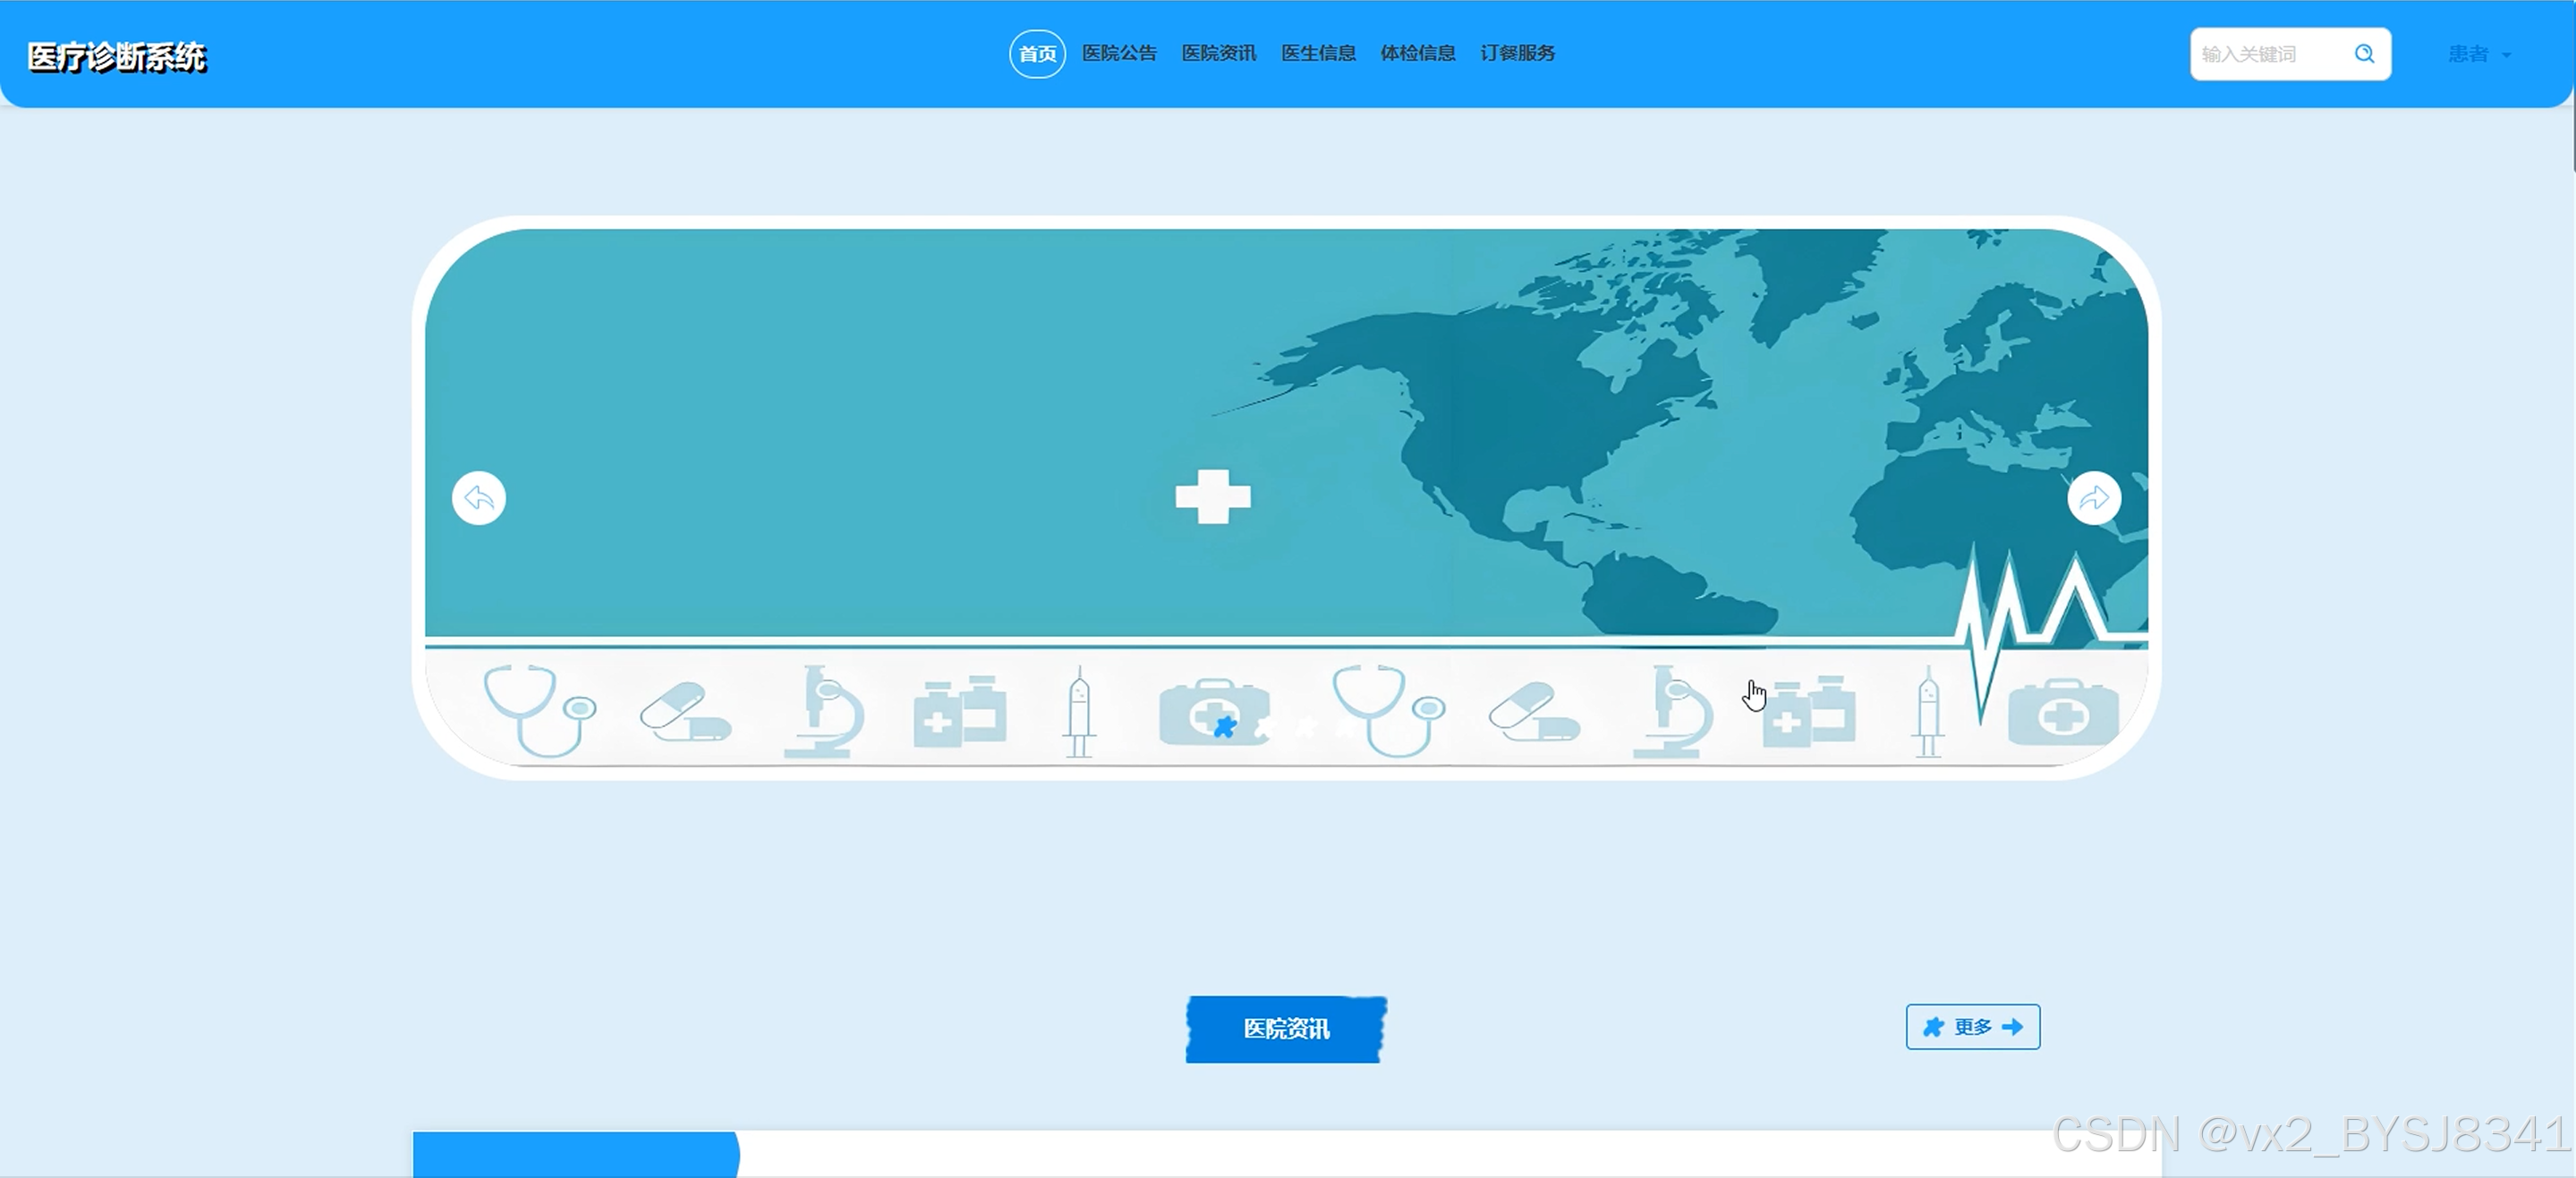Screen dimensions: 2576x1178
Task: Open 医院公告 in navigation bar
Action: tap(1119, 54)
